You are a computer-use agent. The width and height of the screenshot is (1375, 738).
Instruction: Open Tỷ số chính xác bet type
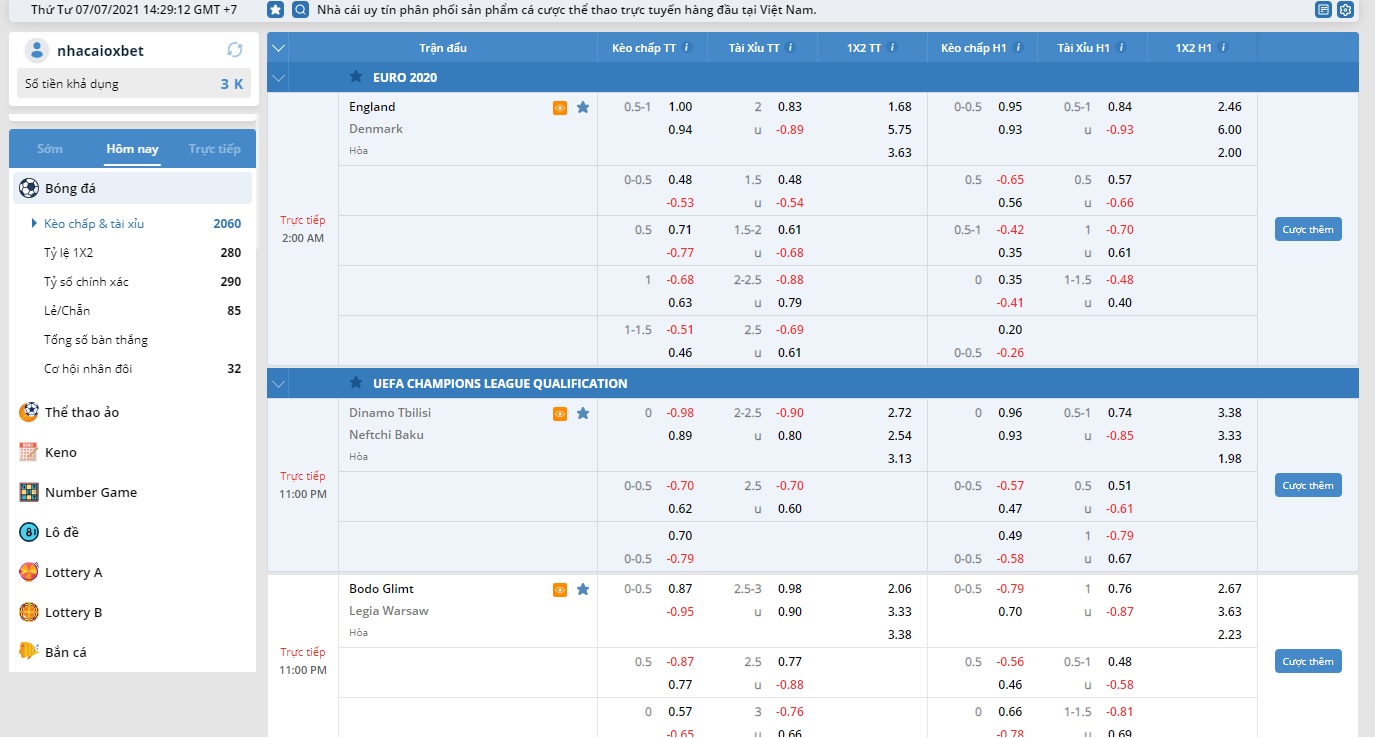(x=86, y=282)
